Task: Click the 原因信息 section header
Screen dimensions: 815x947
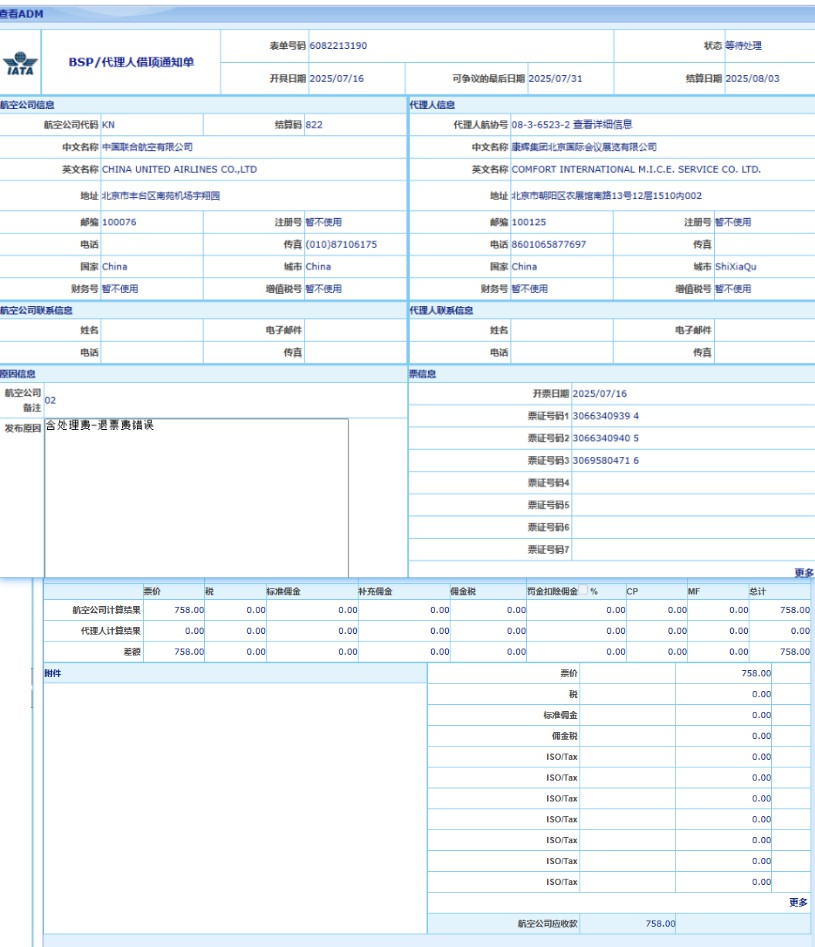Action: [x=18, y=374]
